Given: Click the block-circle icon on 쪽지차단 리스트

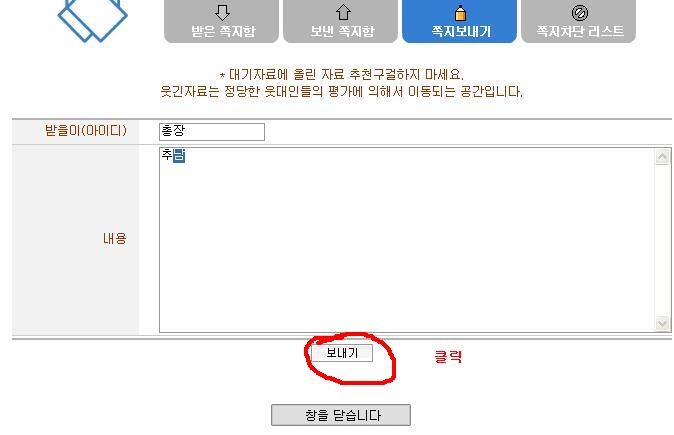Looking at the screenshot, I should click(579, 13).
